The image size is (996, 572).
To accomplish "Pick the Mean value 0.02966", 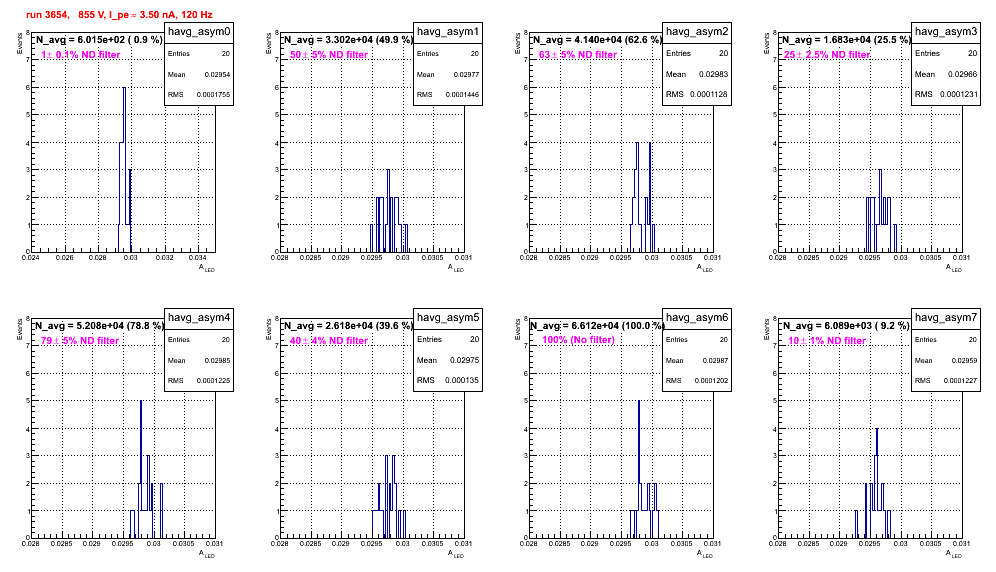I will point(962,74).
